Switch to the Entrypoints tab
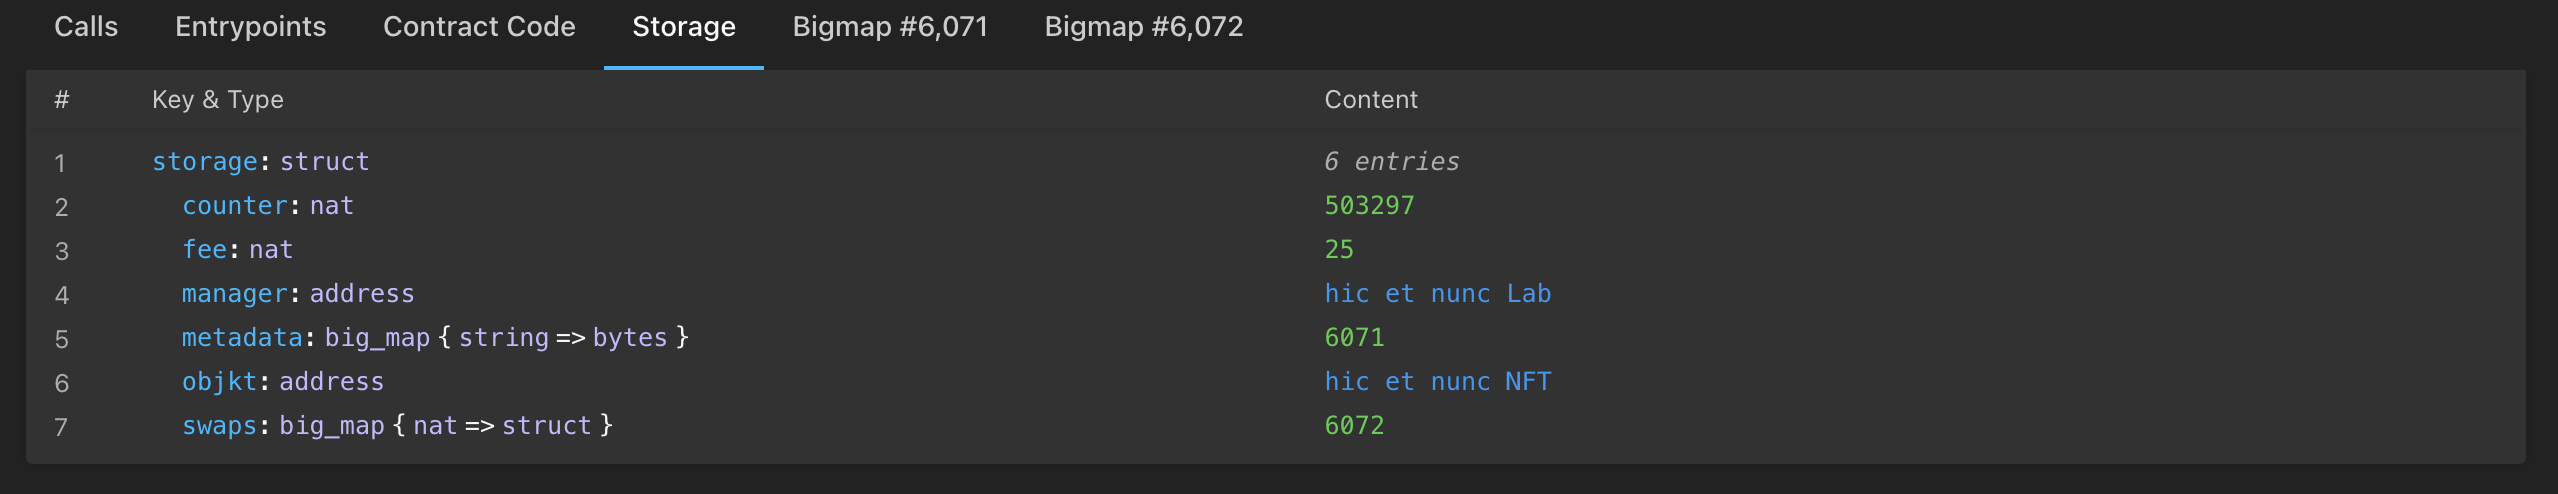The height and width of the screenshot is (494, 2558). (250, 27)
